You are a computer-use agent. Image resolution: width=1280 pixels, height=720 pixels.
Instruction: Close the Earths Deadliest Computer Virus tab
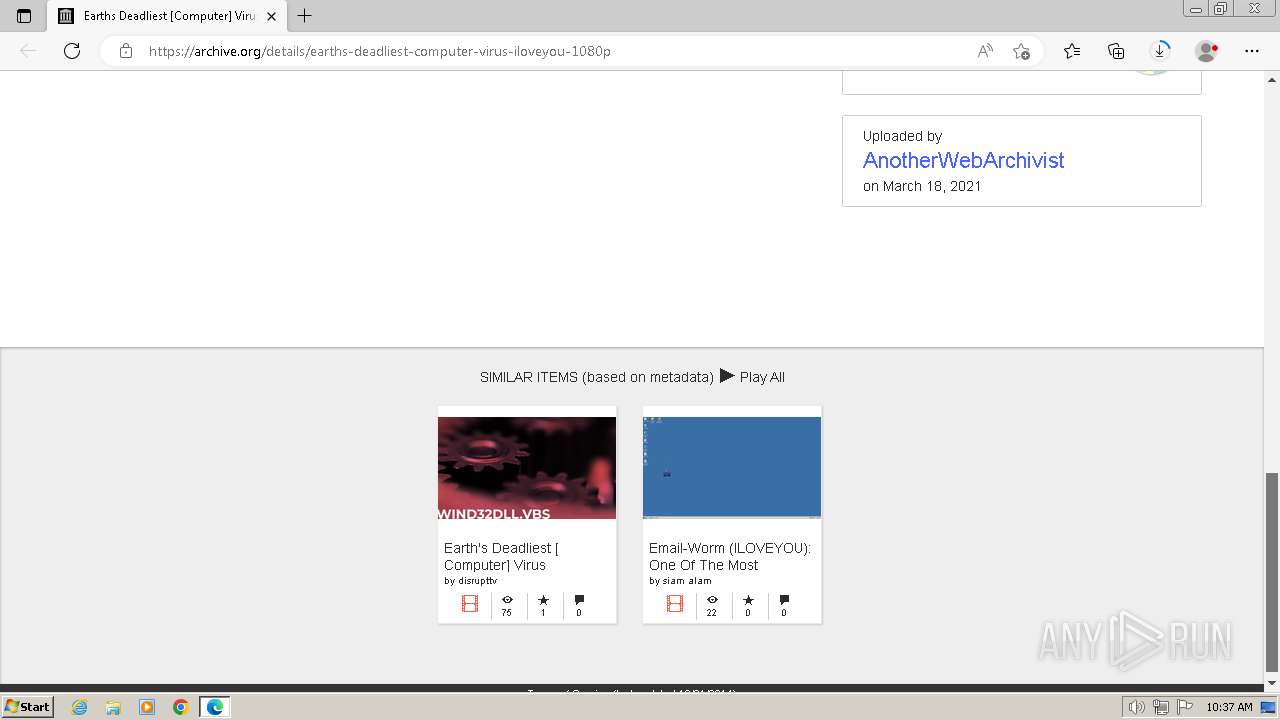[x=271, y=16]
